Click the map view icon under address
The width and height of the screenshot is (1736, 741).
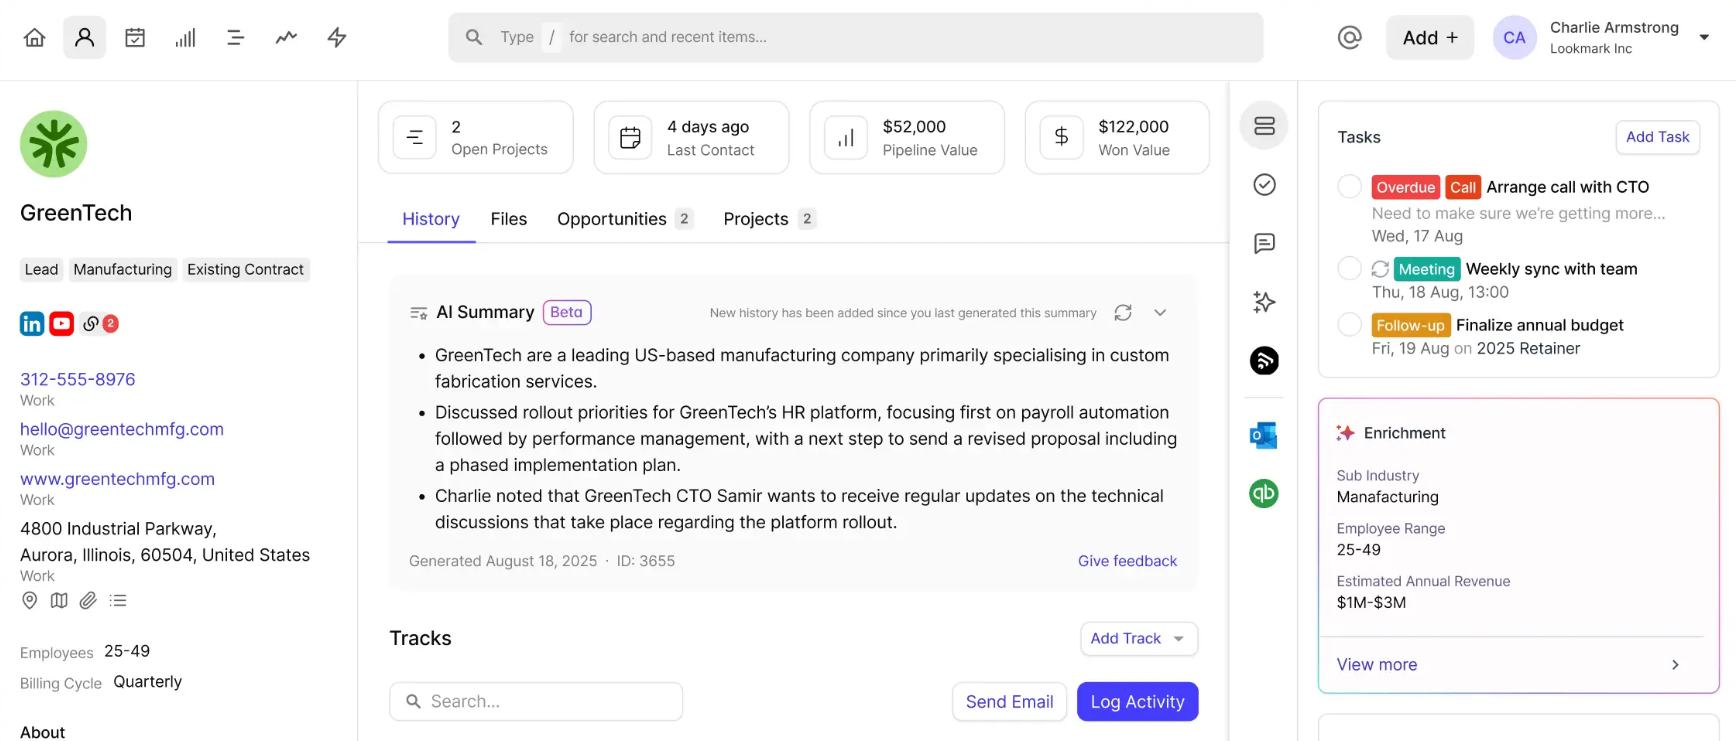pyautogui.click(x=59, y=600)
